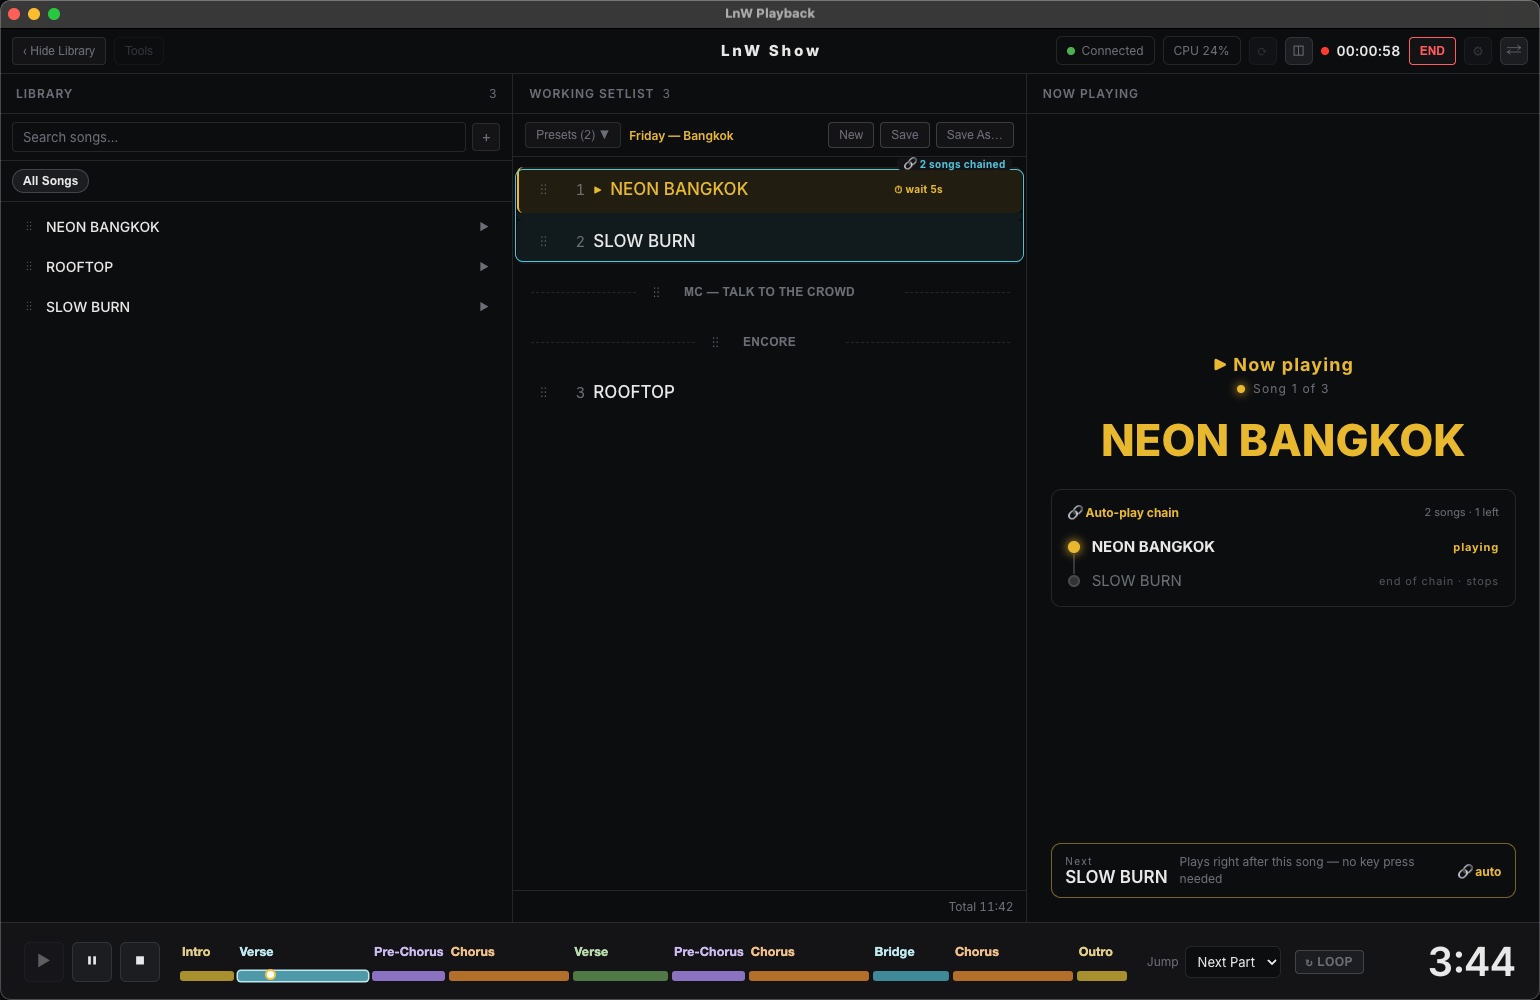Click the Next SLOW BURN card
The image size is (1540, 1000).
tap(1283, 871)
